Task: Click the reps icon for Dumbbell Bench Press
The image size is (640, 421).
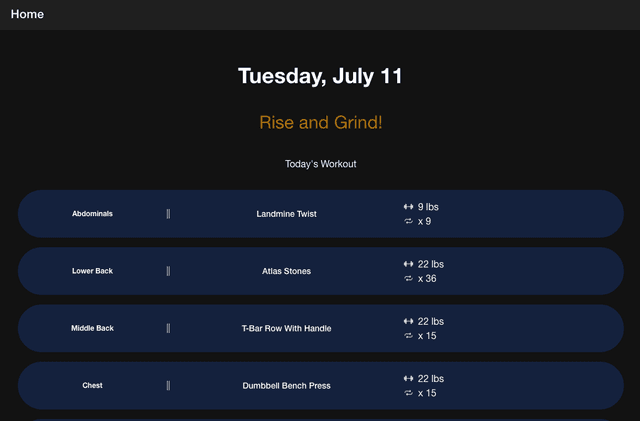Action: (x=408, y=393)
